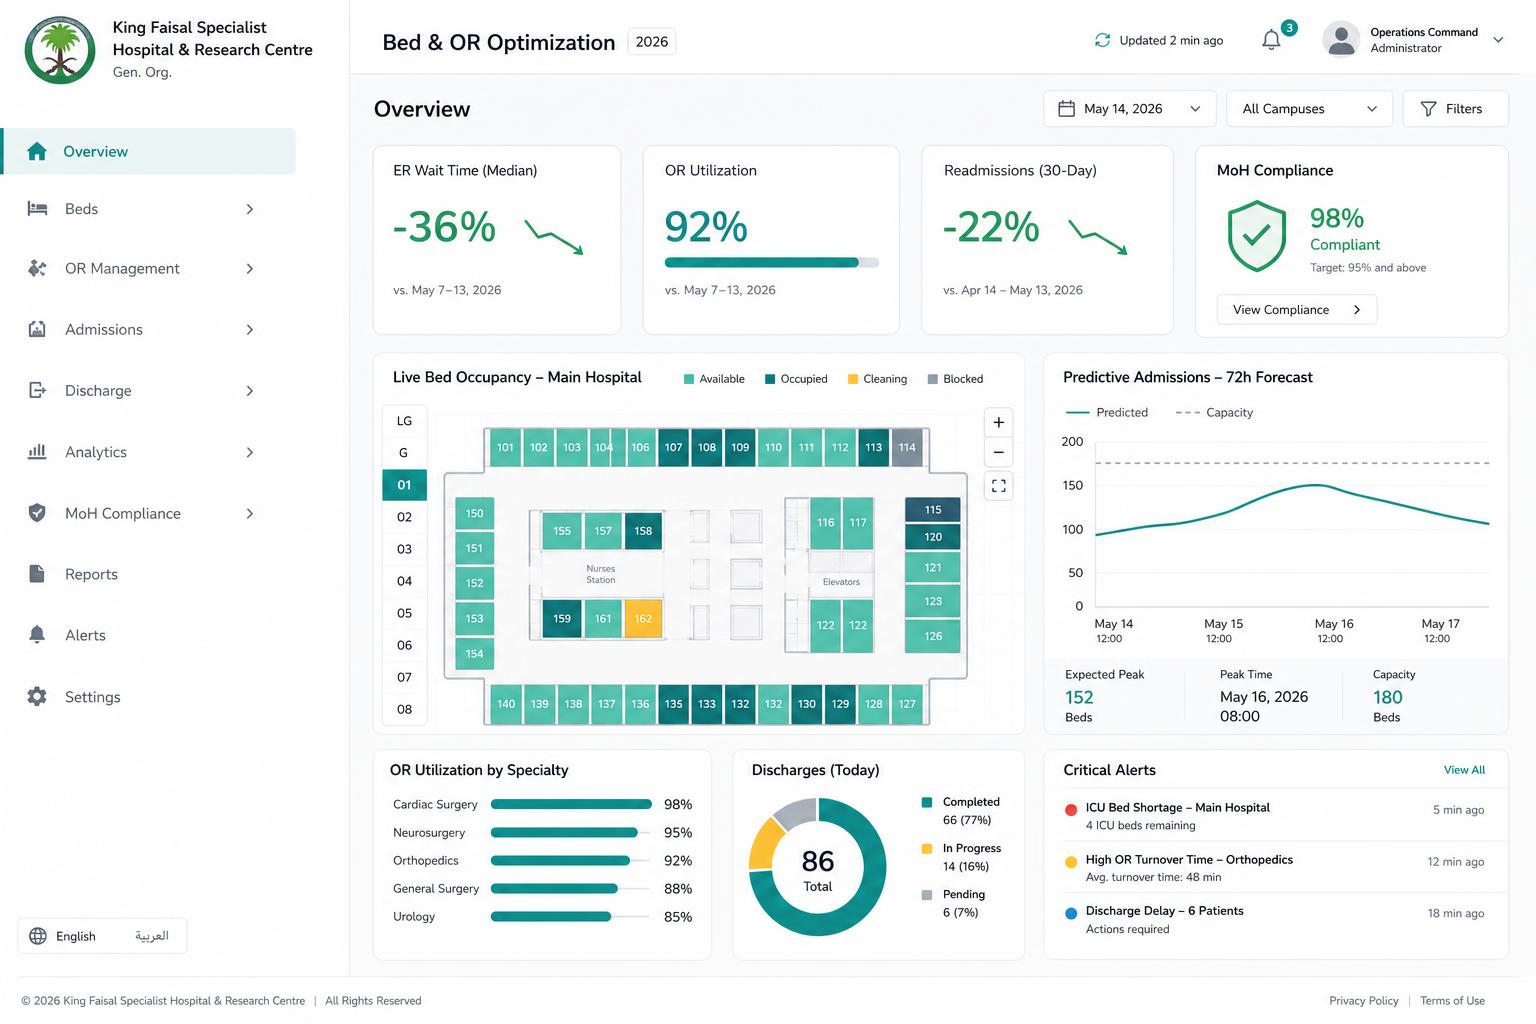This screenshot has width=1536, height=1024.
Task: Click the red ICU Bed Shortage alert dot
Action: 1071,810
